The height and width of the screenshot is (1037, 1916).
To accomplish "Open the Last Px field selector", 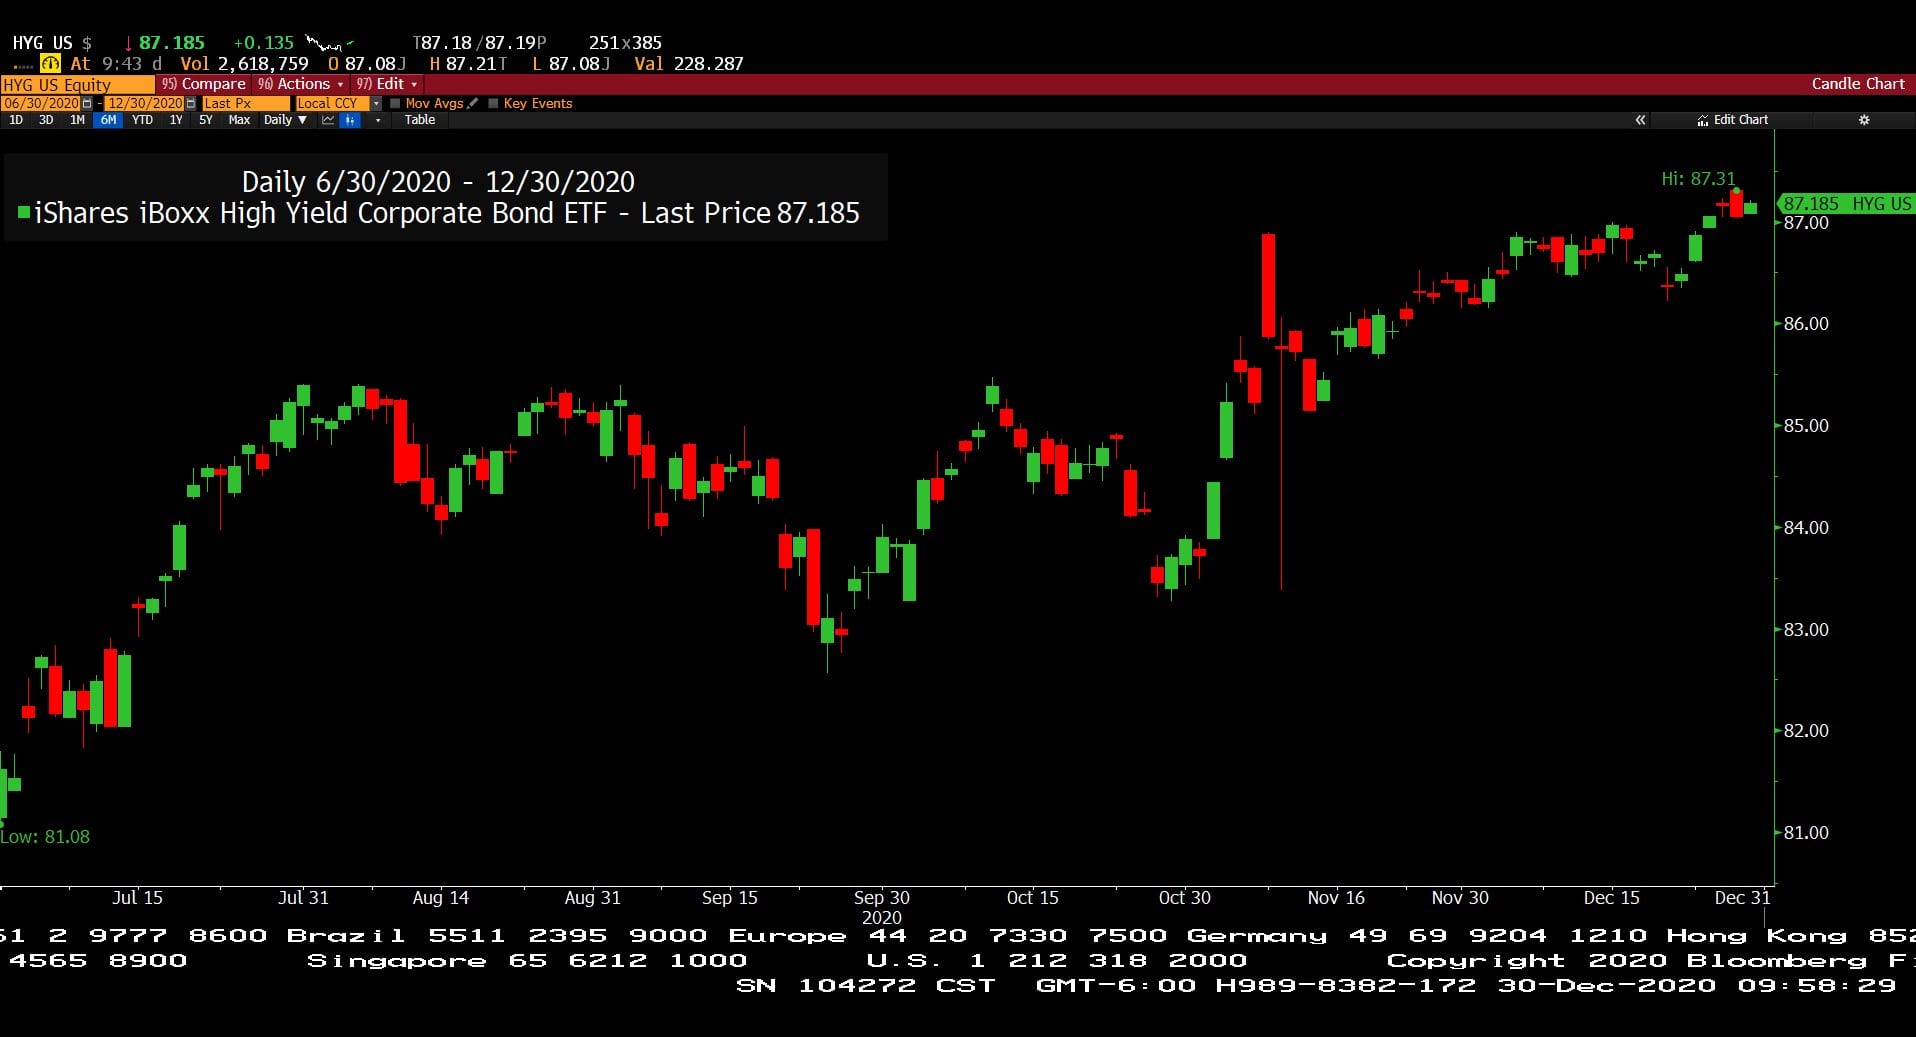I will click(x=246, y=103).
